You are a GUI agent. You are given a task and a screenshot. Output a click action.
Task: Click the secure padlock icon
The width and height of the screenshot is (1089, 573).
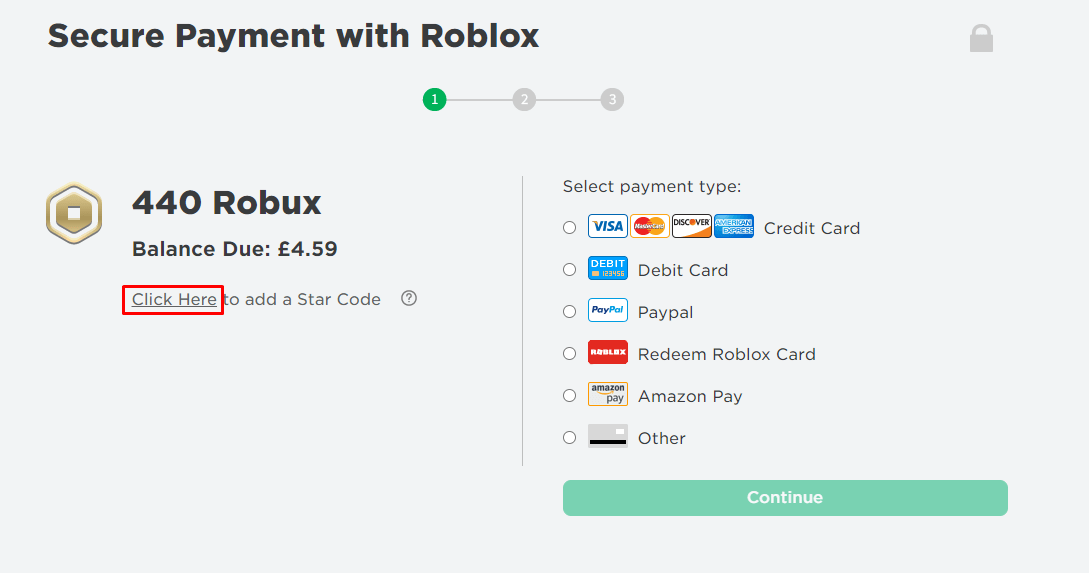(x=981, y=39)
